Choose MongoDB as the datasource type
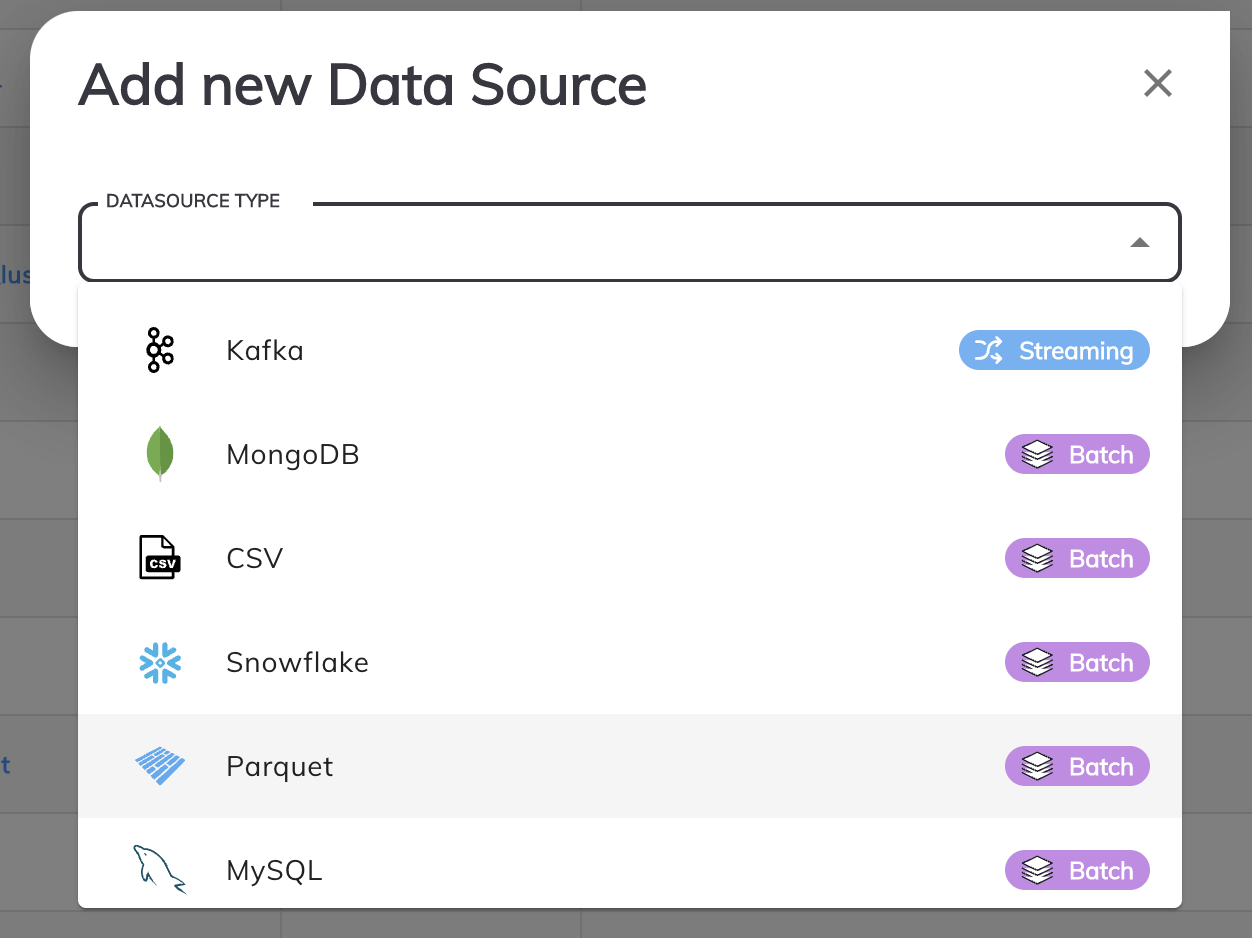The height and width of the screenshot is (938, 1252). (293, 455)
